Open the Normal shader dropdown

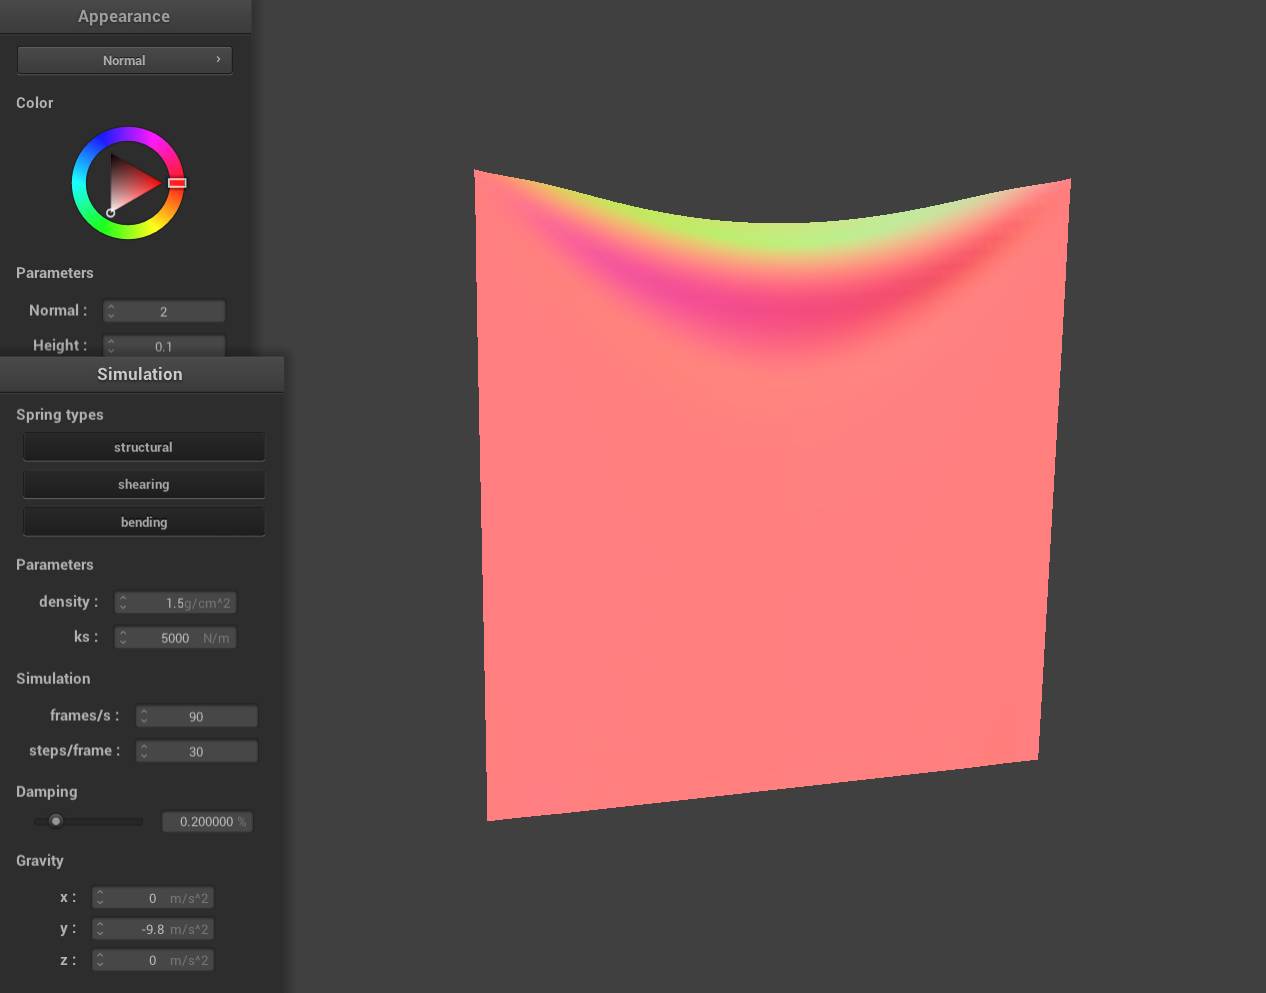tap(124, 60)
